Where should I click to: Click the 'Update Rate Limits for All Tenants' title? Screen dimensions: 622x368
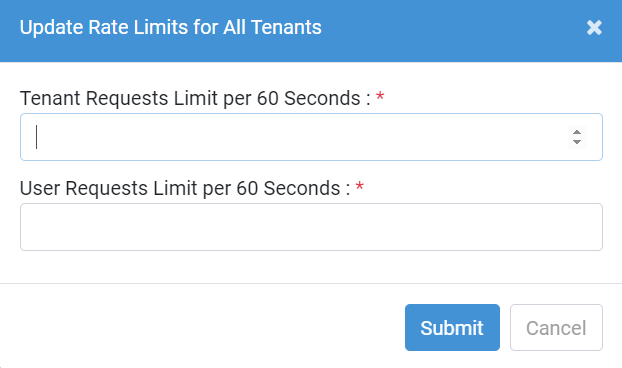[x=171, y=27]
